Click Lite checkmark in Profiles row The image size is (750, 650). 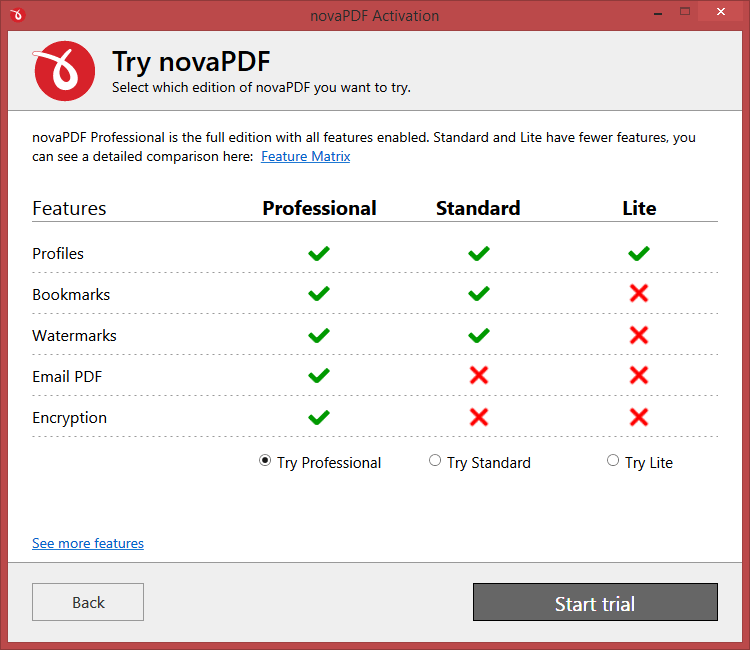(x=639, y=253)
